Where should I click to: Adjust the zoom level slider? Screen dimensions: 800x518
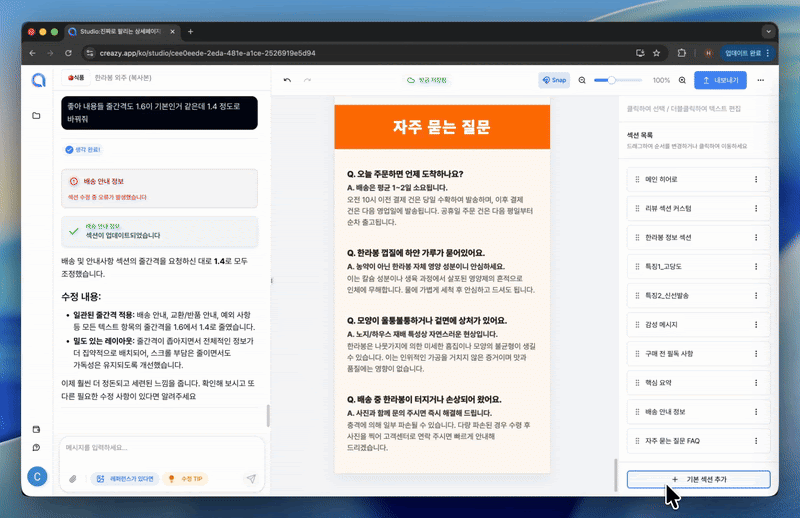coord(620,80)
